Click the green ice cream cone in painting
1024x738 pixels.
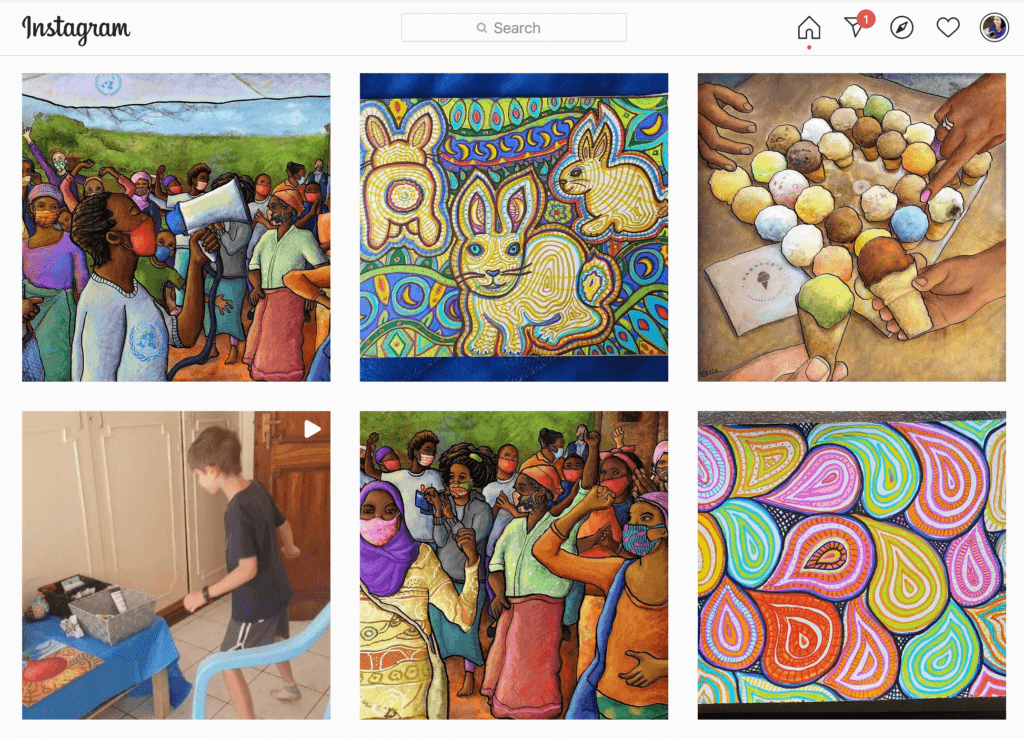click(824, 320)
